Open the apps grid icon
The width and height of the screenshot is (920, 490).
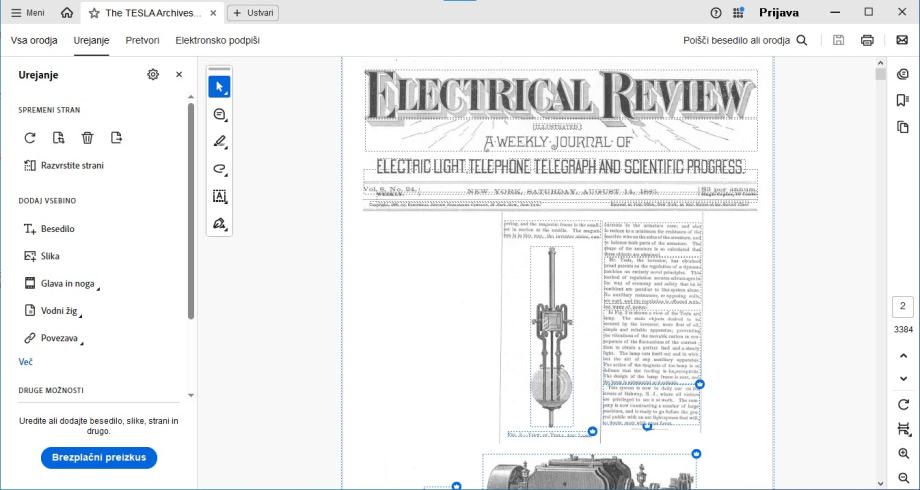click(x=738, y=13)
